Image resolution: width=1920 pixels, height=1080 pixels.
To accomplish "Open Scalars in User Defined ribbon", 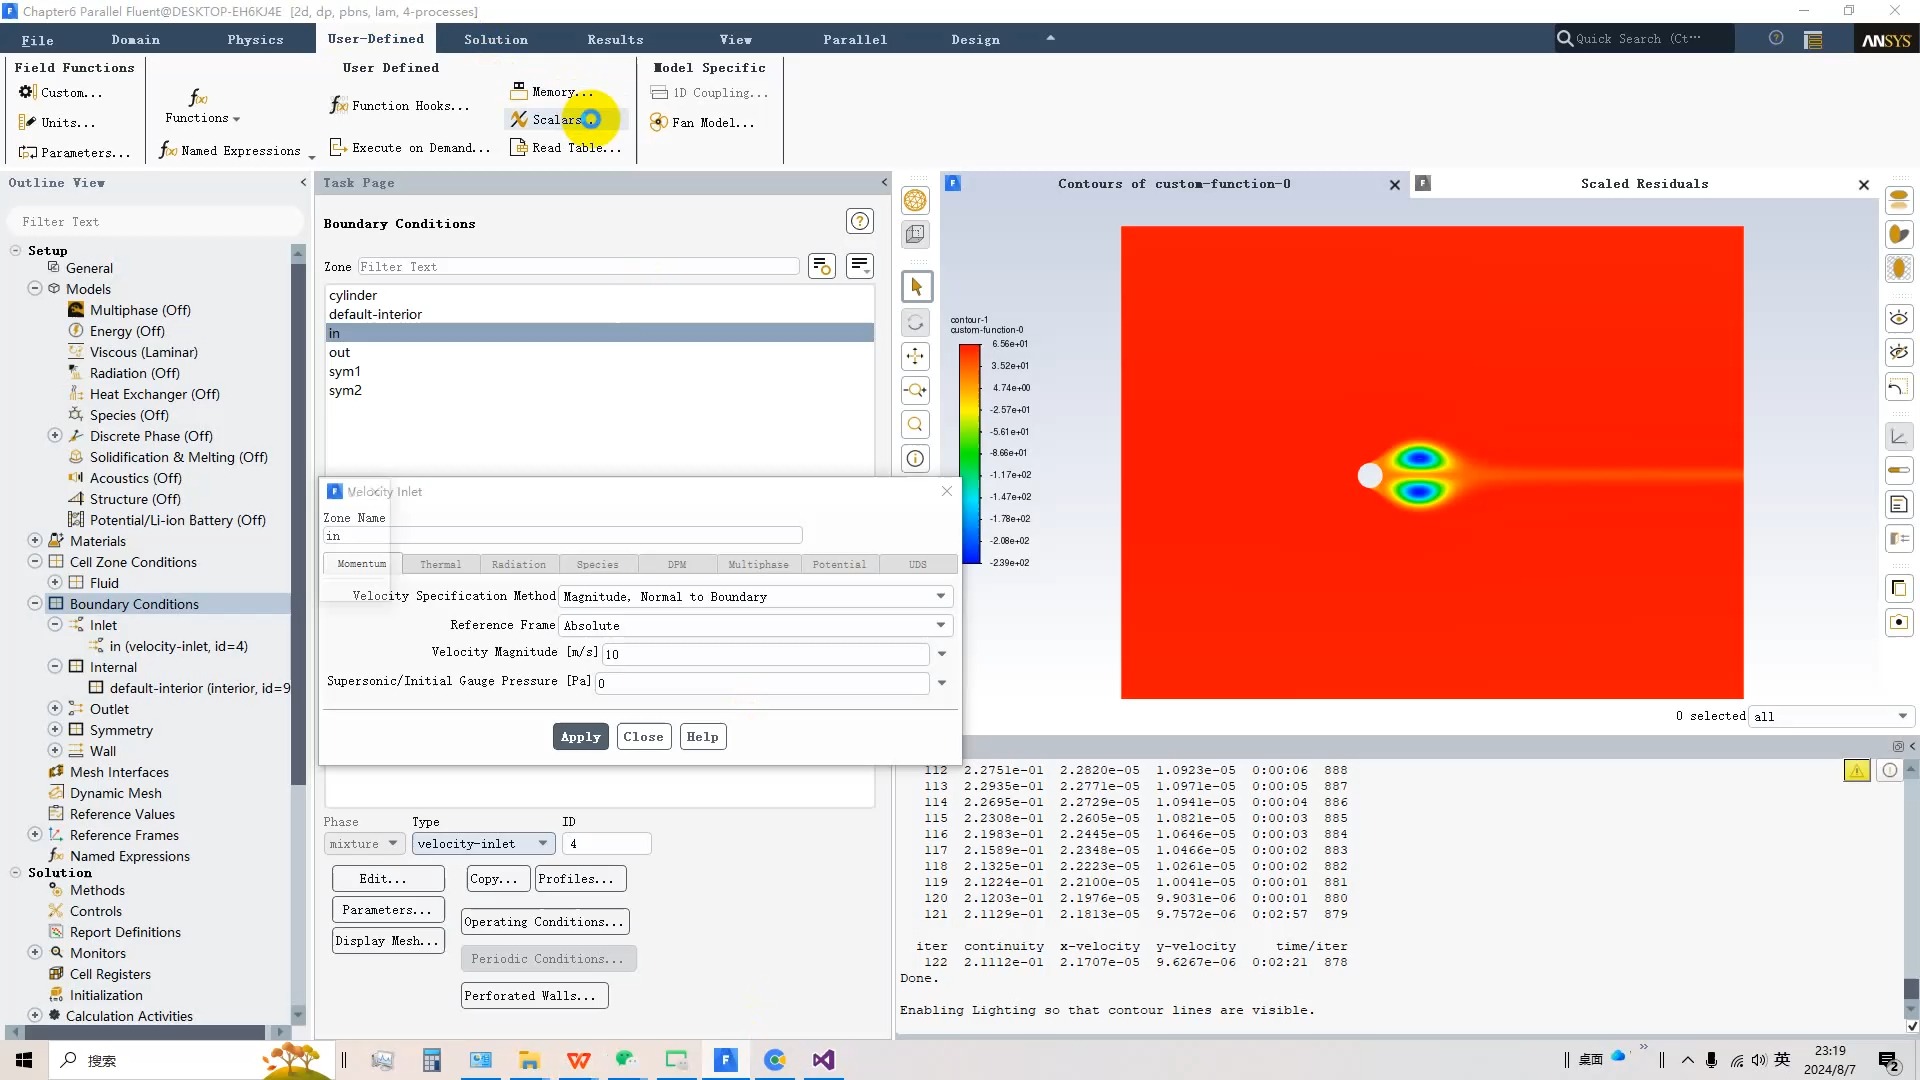I will (557, 119).
